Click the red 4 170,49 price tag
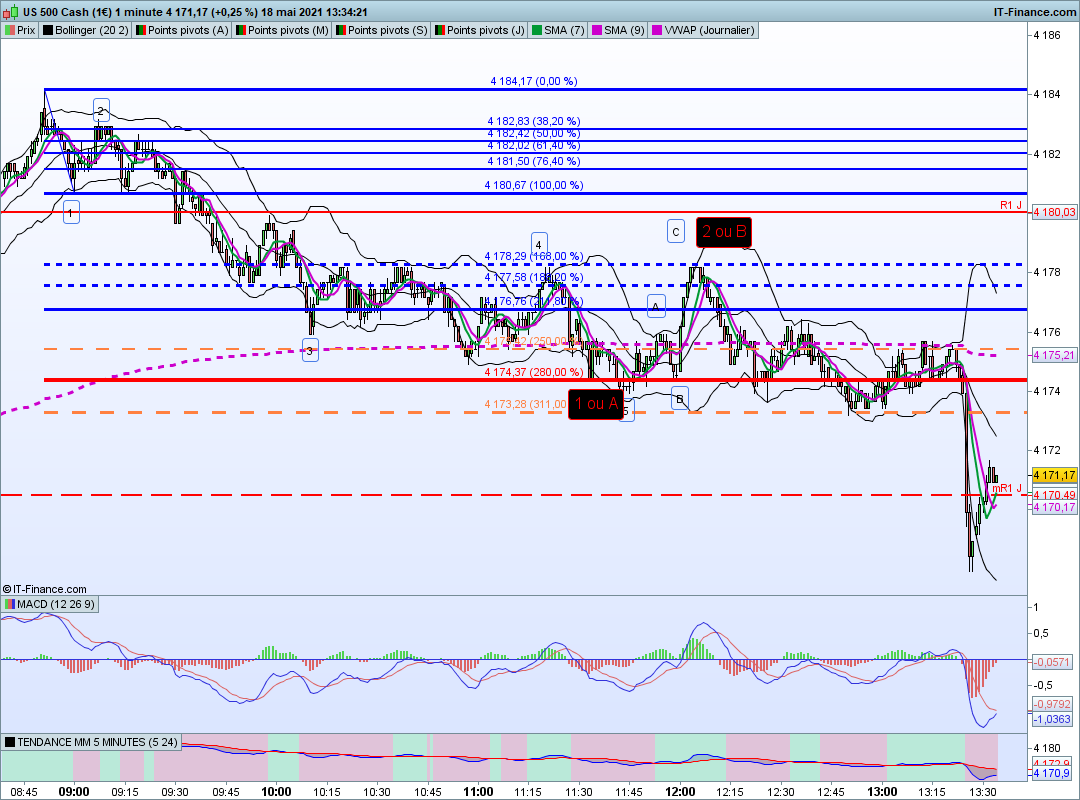Screen dimensions: 1080x800 click(x=1054, y=495)
